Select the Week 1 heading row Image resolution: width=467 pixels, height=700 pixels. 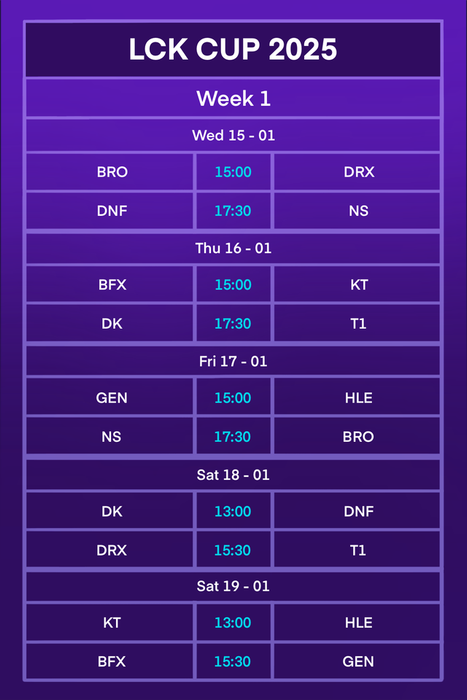233,98
